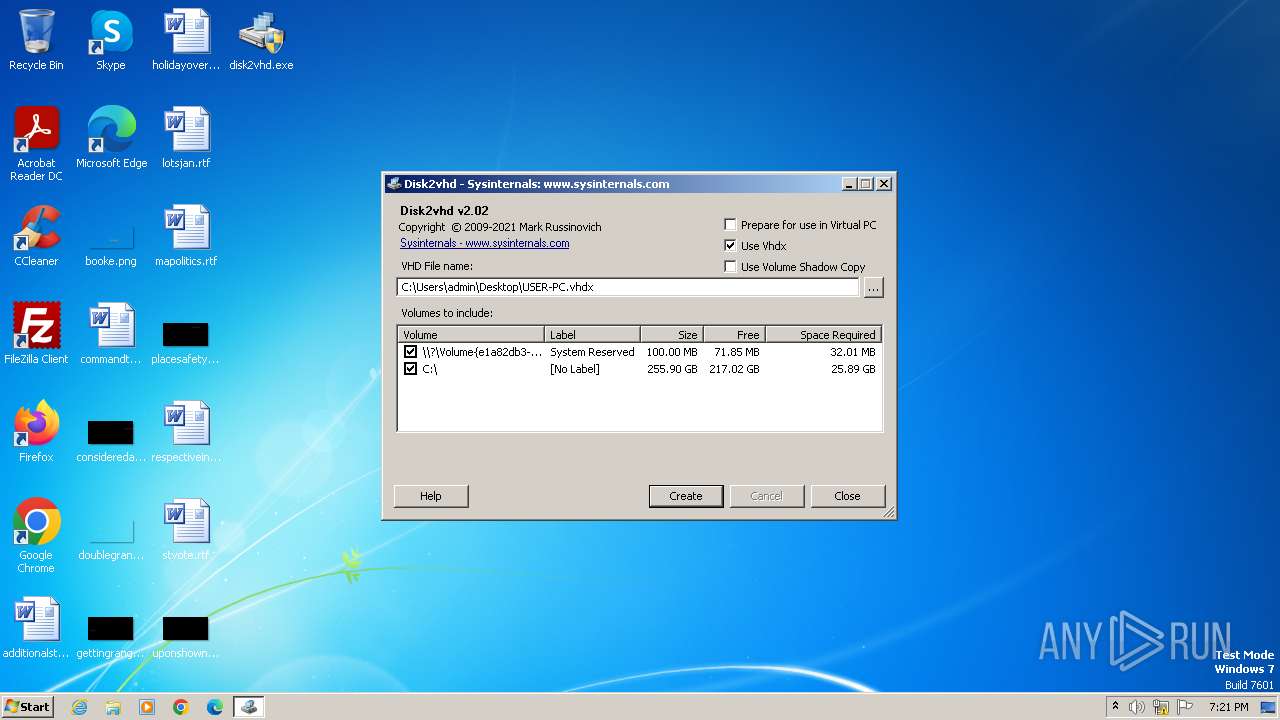Image resolution: width=1280 pixels, height=720 pixels.
Task: Sort by the Volume column header
Action: (471, 335)
